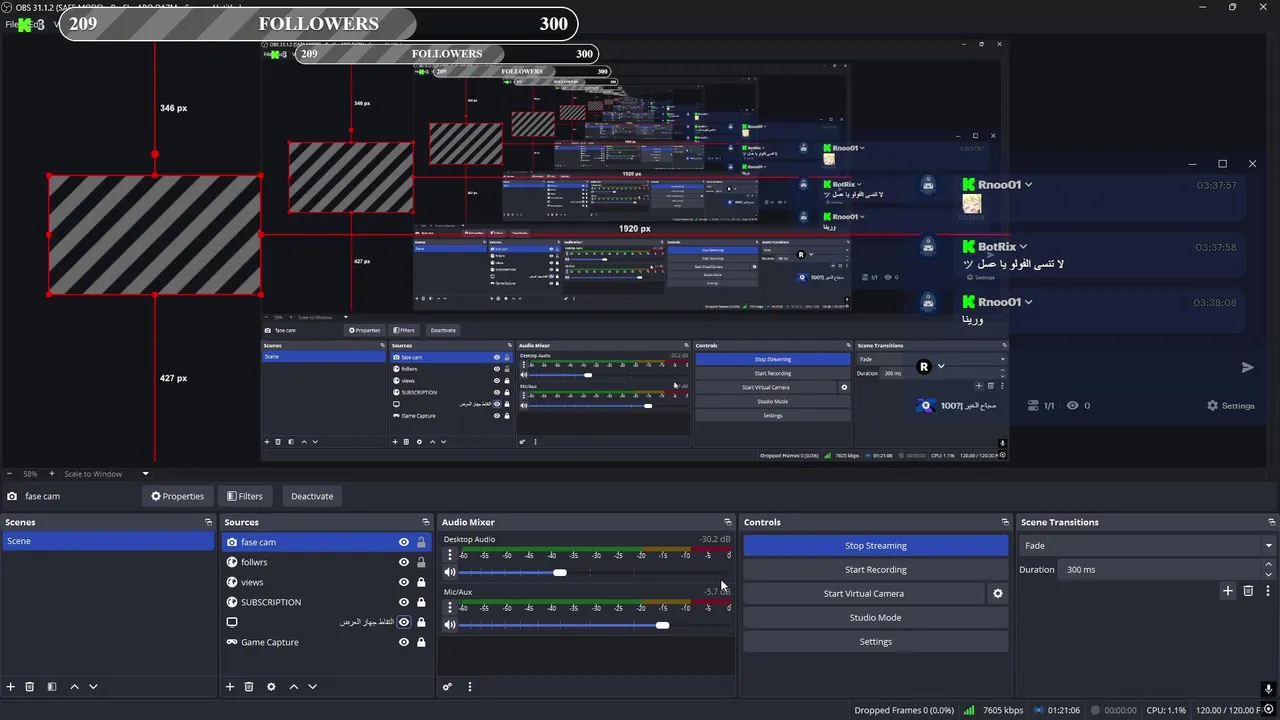Add a transition with plus icon
Viewport: 1280px width, 720px height.
(1228, 591)
